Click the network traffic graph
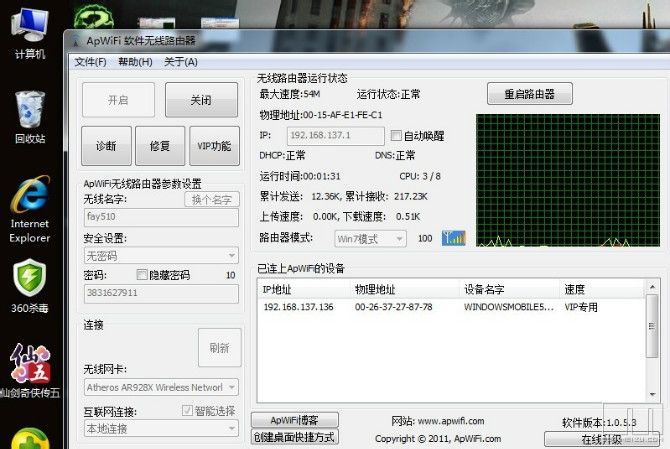 (568, 181)
